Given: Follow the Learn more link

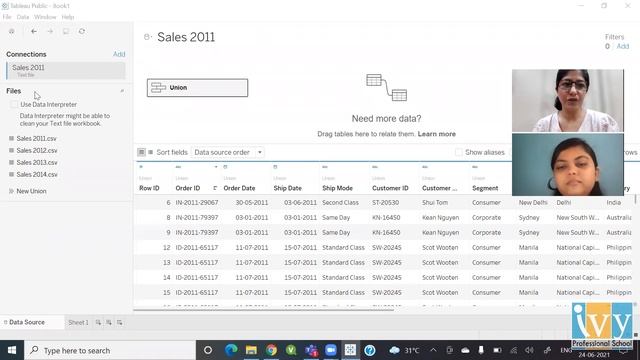Looking at the screenshot, I should tap(437, 134).
